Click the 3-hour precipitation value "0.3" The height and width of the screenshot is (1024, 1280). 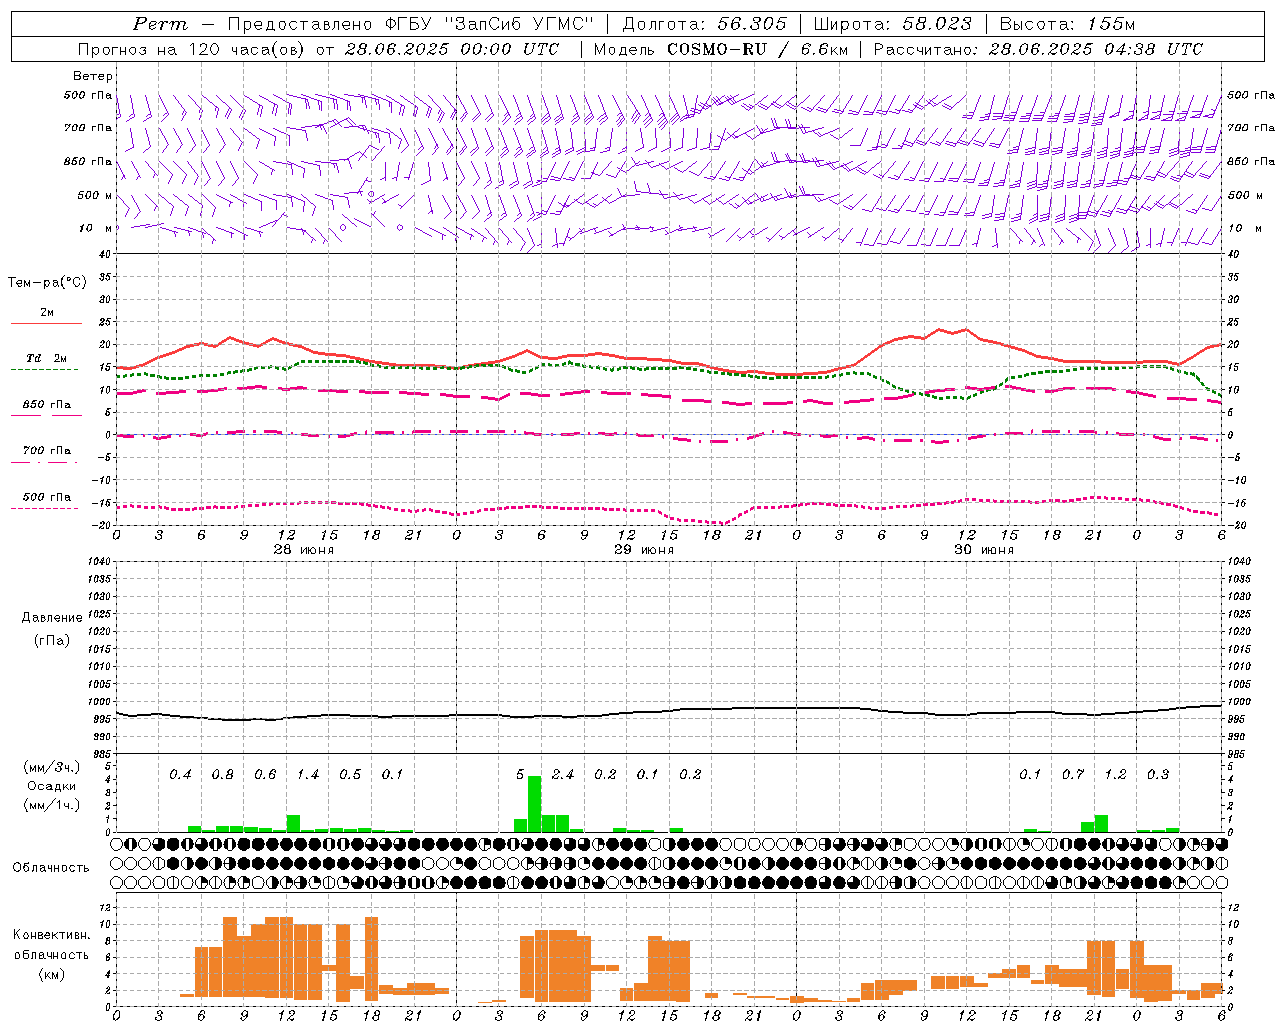point(1158,775)
